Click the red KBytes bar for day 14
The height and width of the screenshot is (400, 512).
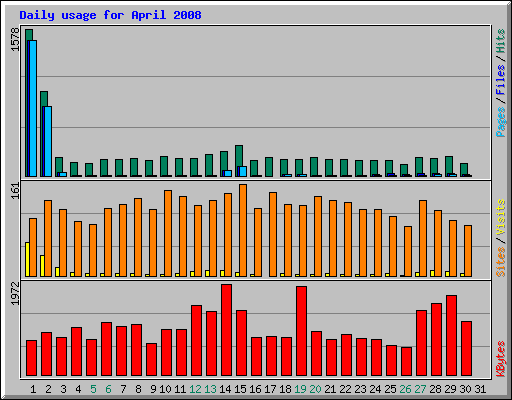(x=226, y=330)
